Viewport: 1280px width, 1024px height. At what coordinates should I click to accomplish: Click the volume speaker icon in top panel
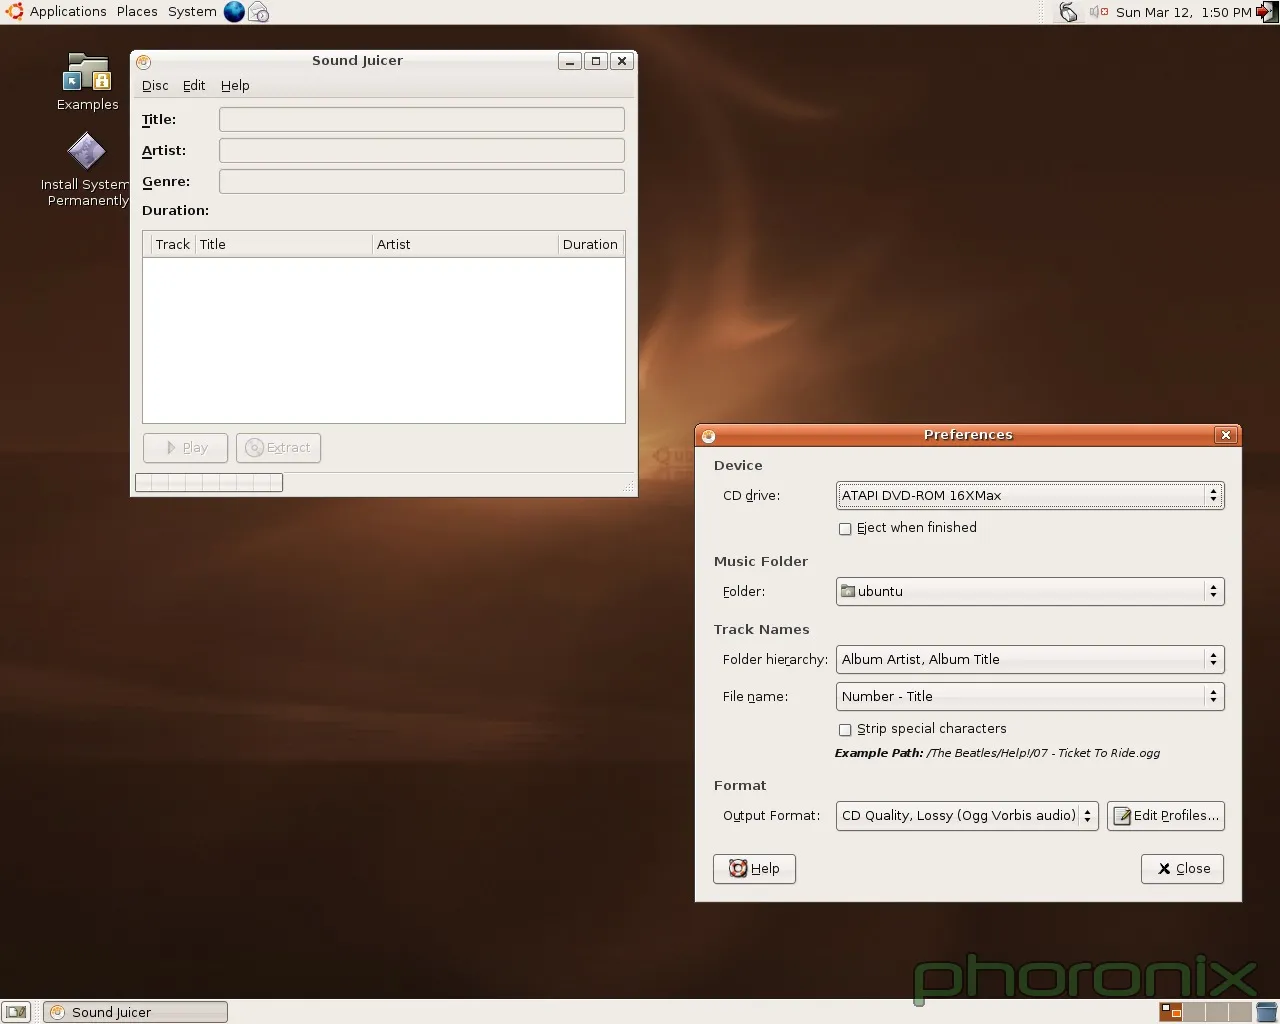pyautogui.click(x=1098, y=12)
